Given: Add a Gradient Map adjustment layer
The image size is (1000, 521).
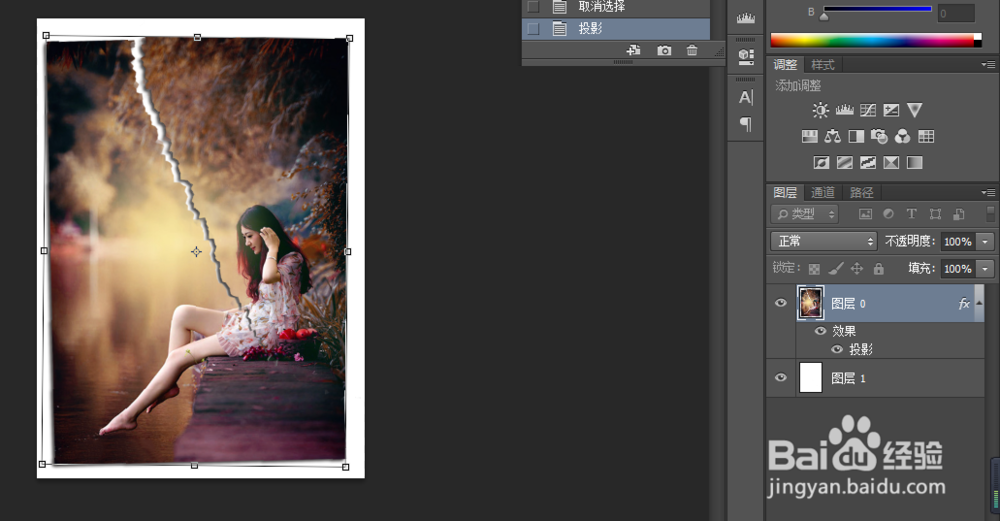Looking at the screenshot, I should pos(915,163).
